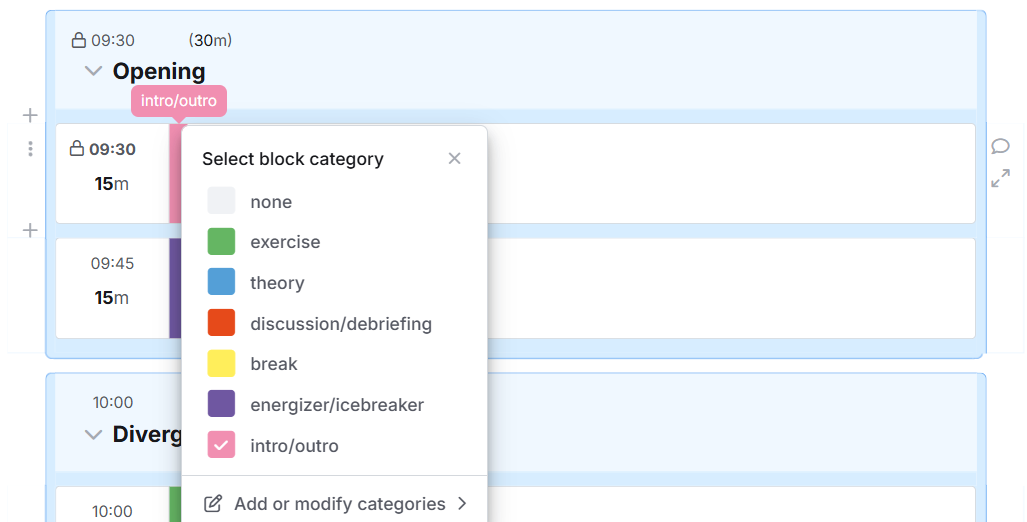
Task: Click purple category bar of 09:45 block
Action: point(175,288)
